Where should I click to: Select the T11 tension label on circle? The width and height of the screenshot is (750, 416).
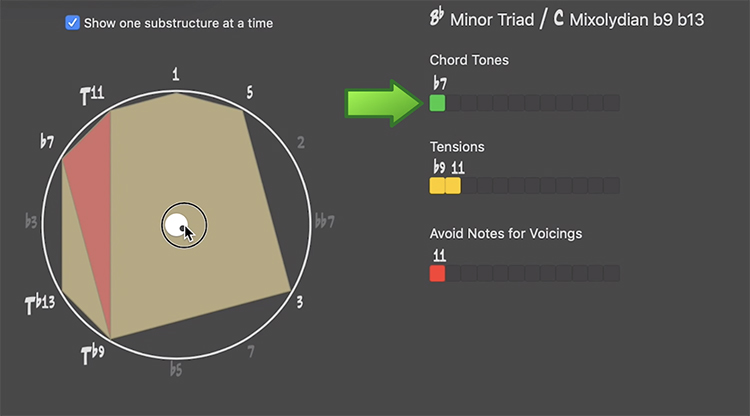pyautogui.click(x=92, y=95)
